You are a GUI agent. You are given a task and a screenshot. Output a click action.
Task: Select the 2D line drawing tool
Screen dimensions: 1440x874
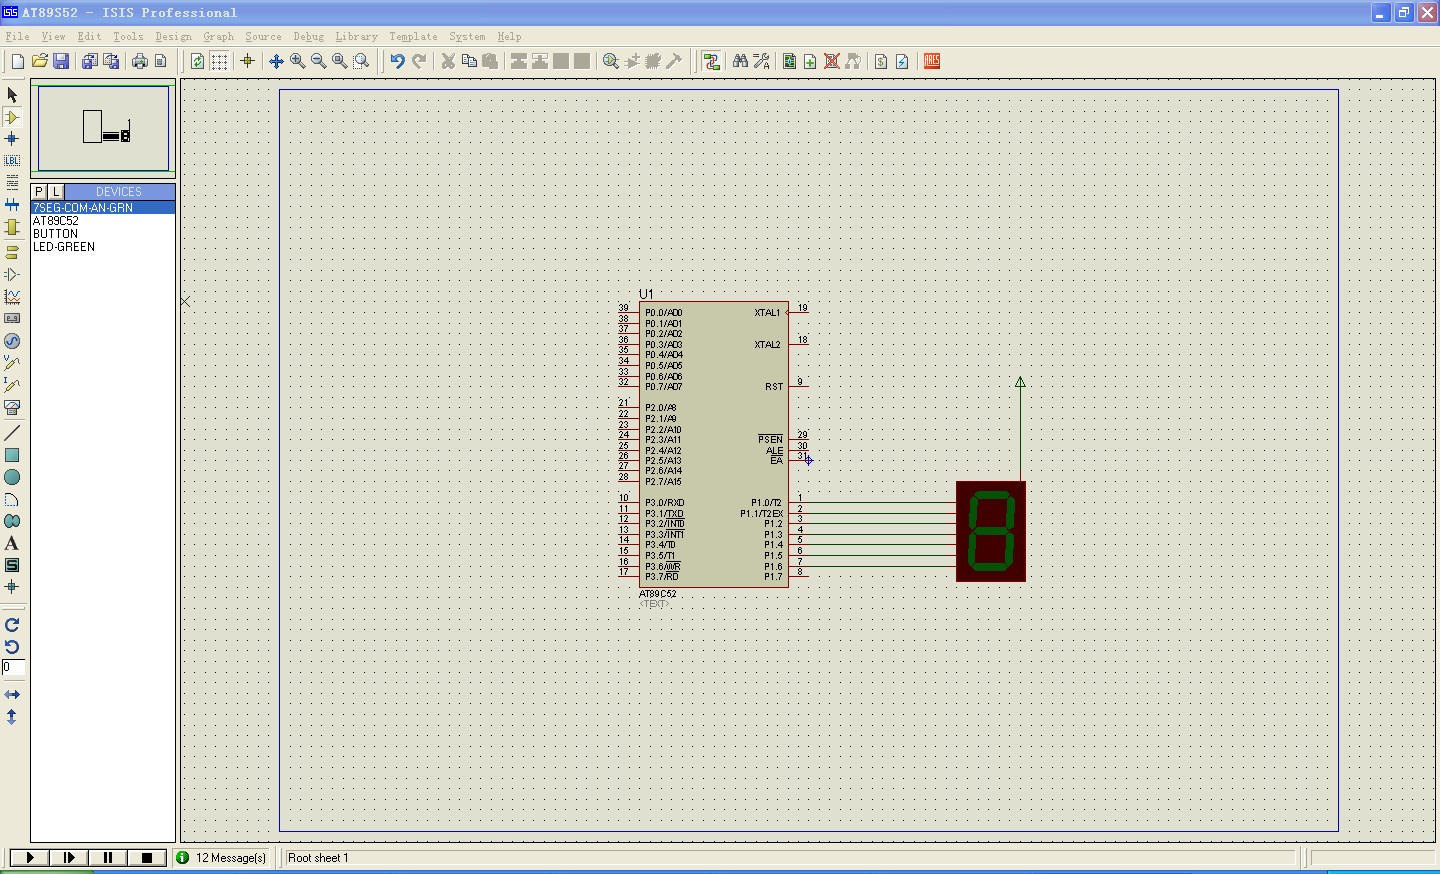[x=12, y=433]
